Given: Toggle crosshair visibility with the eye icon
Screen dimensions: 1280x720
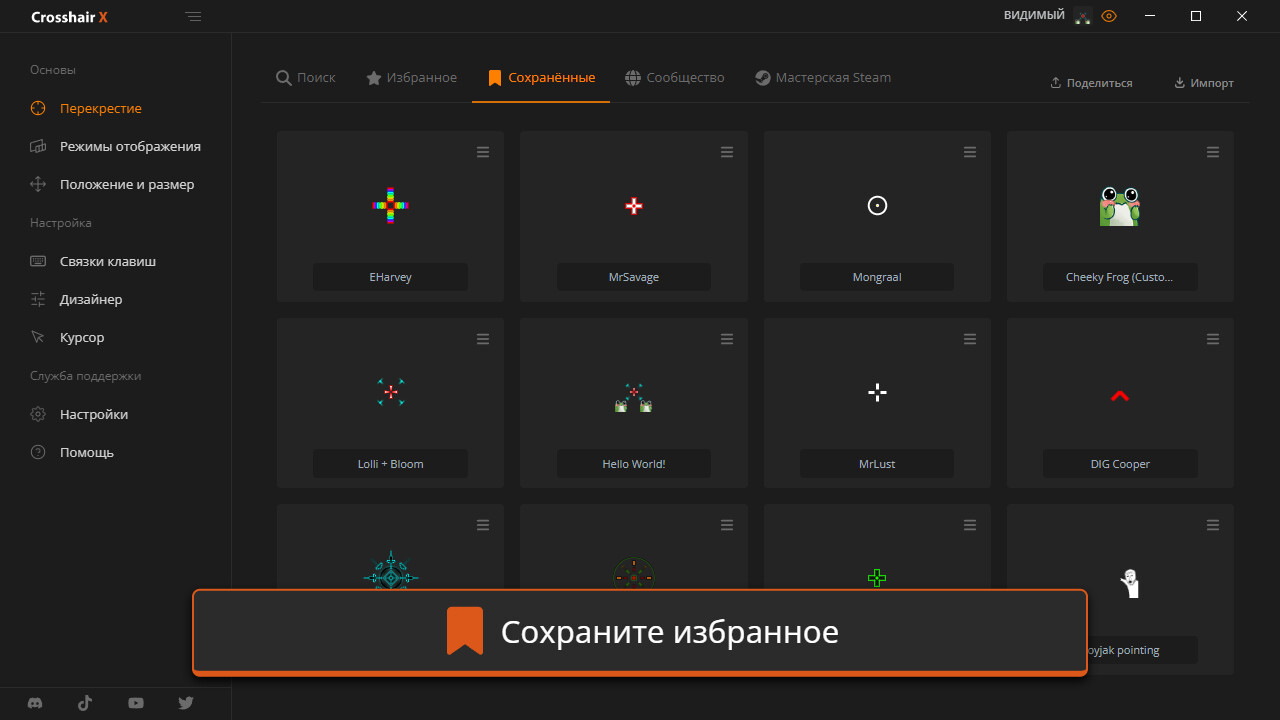Looking at the screenshot, I should tap(1109, 16).
